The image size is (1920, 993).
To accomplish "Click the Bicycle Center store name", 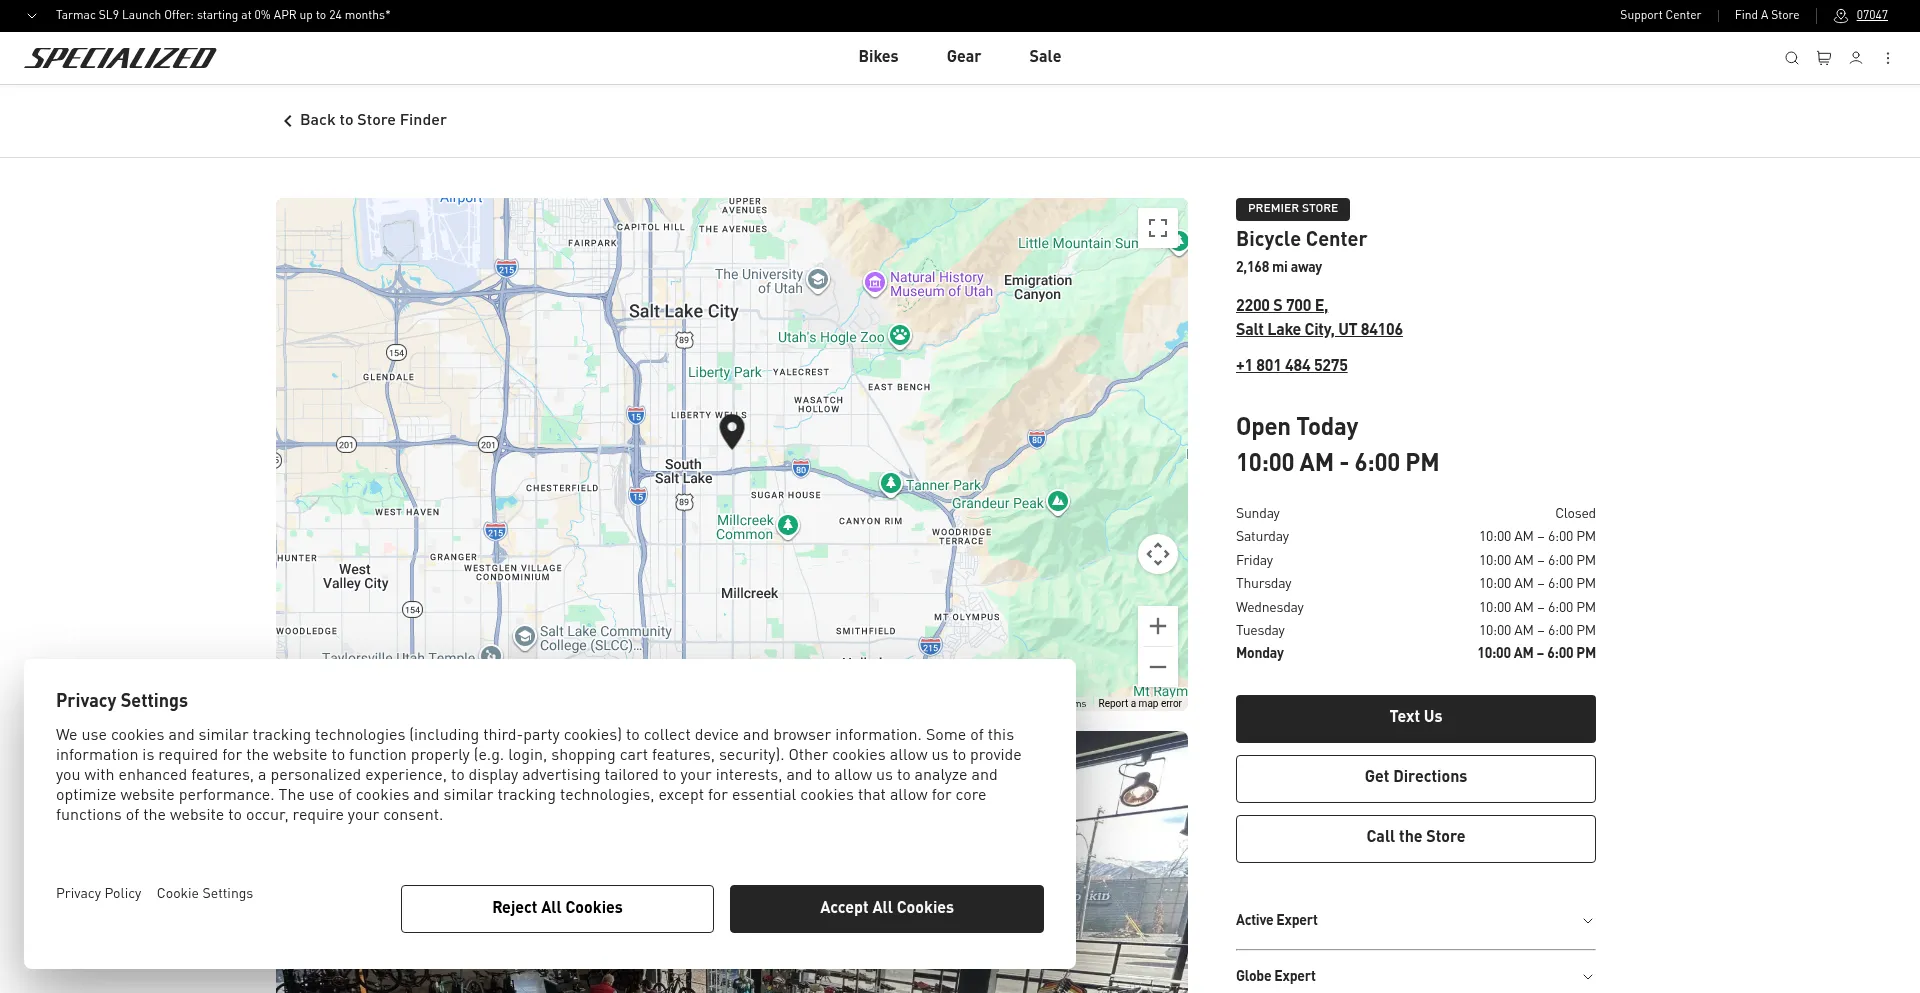I will (1301, 239).
